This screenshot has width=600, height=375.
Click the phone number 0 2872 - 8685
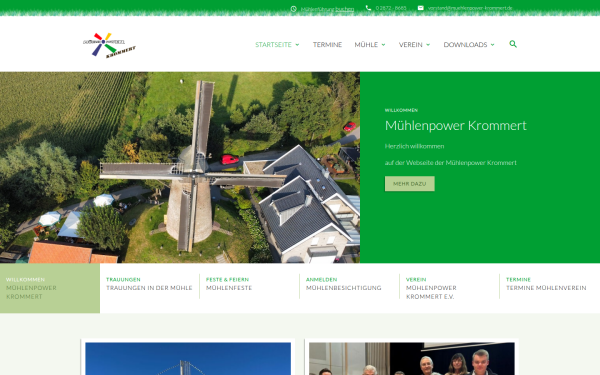[391, 8]
